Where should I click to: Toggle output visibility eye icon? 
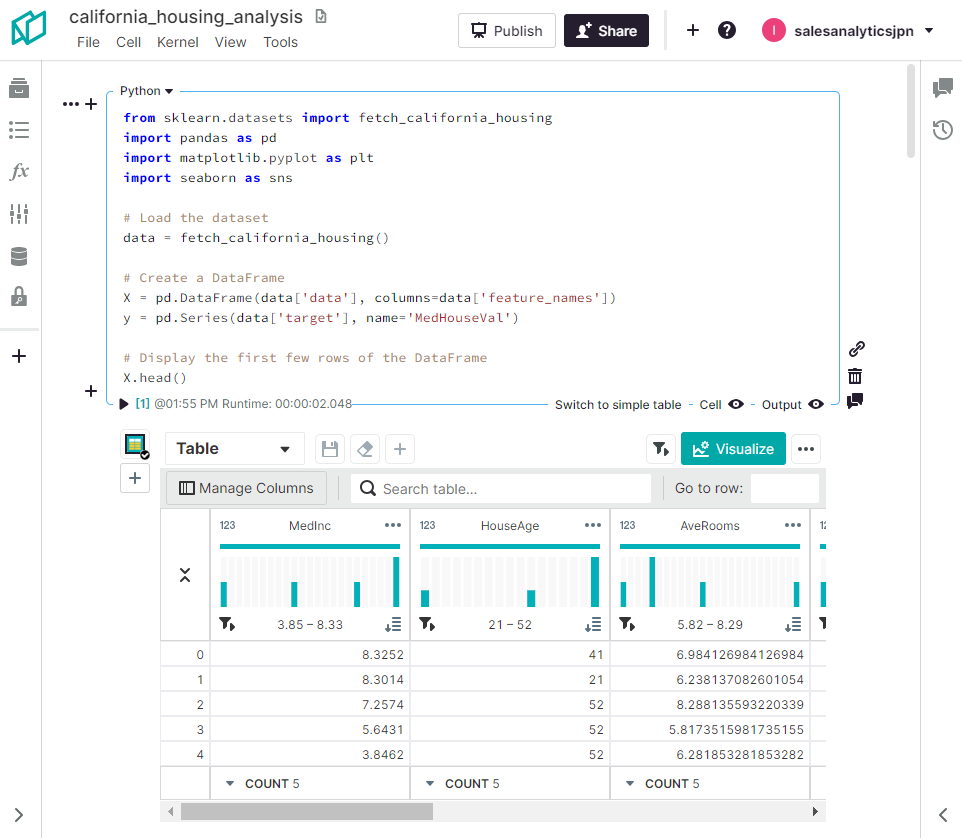click(816, 404)
